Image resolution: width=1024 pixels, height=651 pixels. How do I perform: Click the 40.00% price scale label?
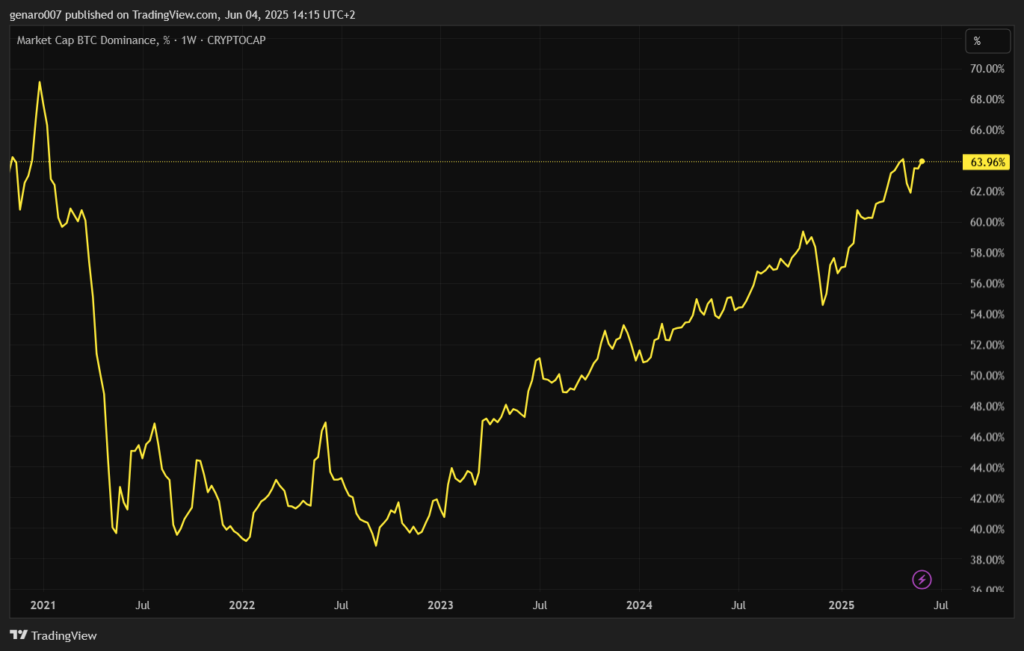987,529
